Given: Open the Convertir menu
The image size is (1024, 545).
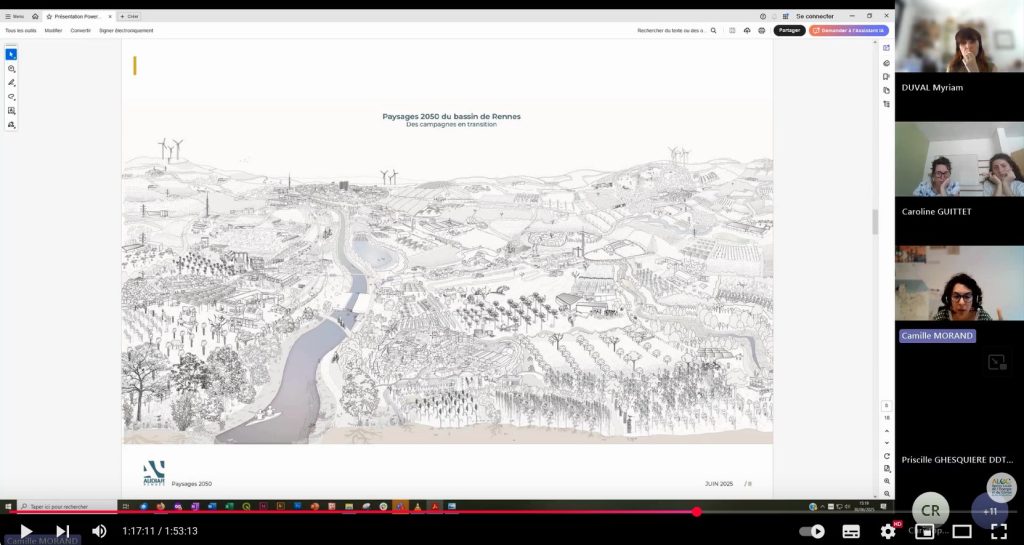Looking at the screenshot, I should tap(81, 31).
